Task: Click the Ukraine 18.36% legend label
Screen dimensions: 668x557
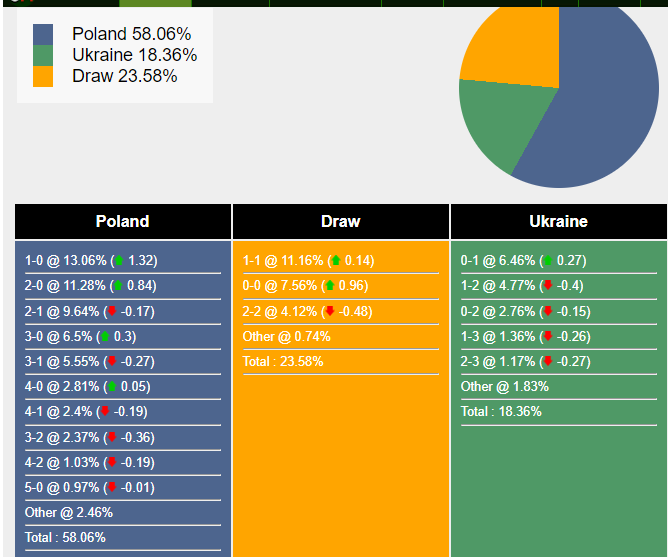Action: click(134, 56)
